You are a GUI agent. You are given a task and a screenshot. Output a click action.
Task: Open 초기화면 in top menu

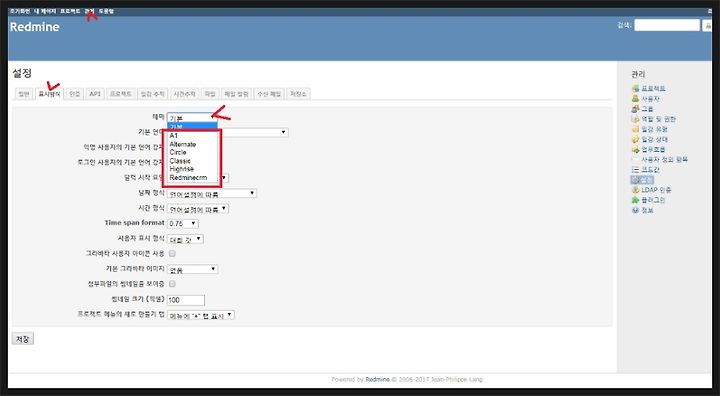coord(20,11)
